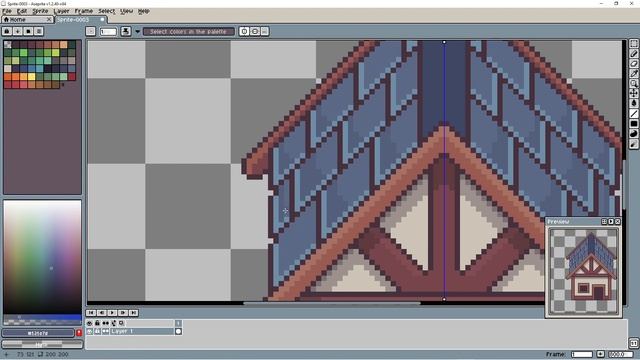Viewport: 640px width, 360px height.
Task: Toggle lock for all layers in timeline header
Action: 98,323
